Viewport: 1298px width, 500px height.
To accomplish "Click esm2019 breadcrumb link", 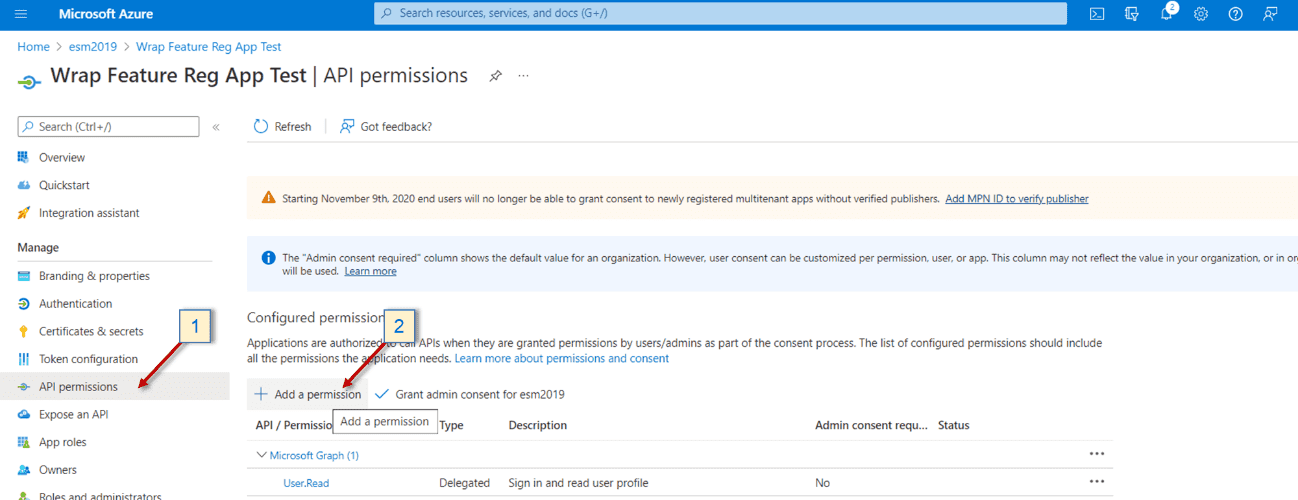I will (93, 47).
